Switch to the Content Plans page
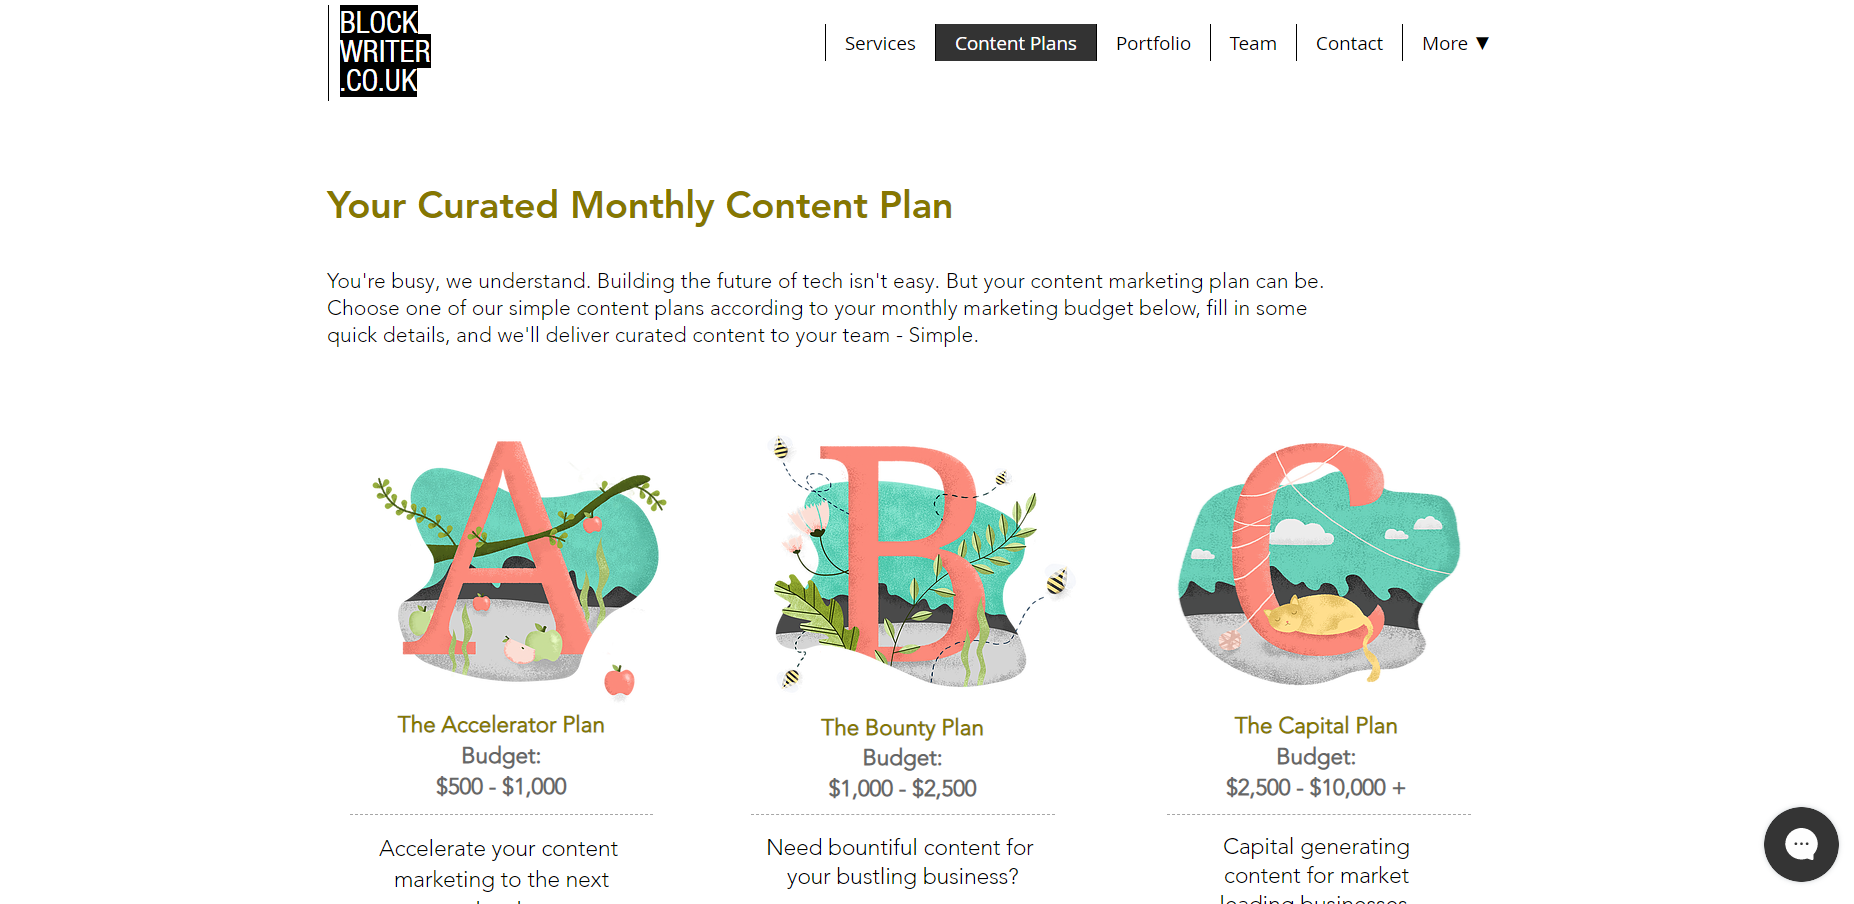Viewport: 1854px width, 904px height. pyautogui.click(x=1015, y=43)
